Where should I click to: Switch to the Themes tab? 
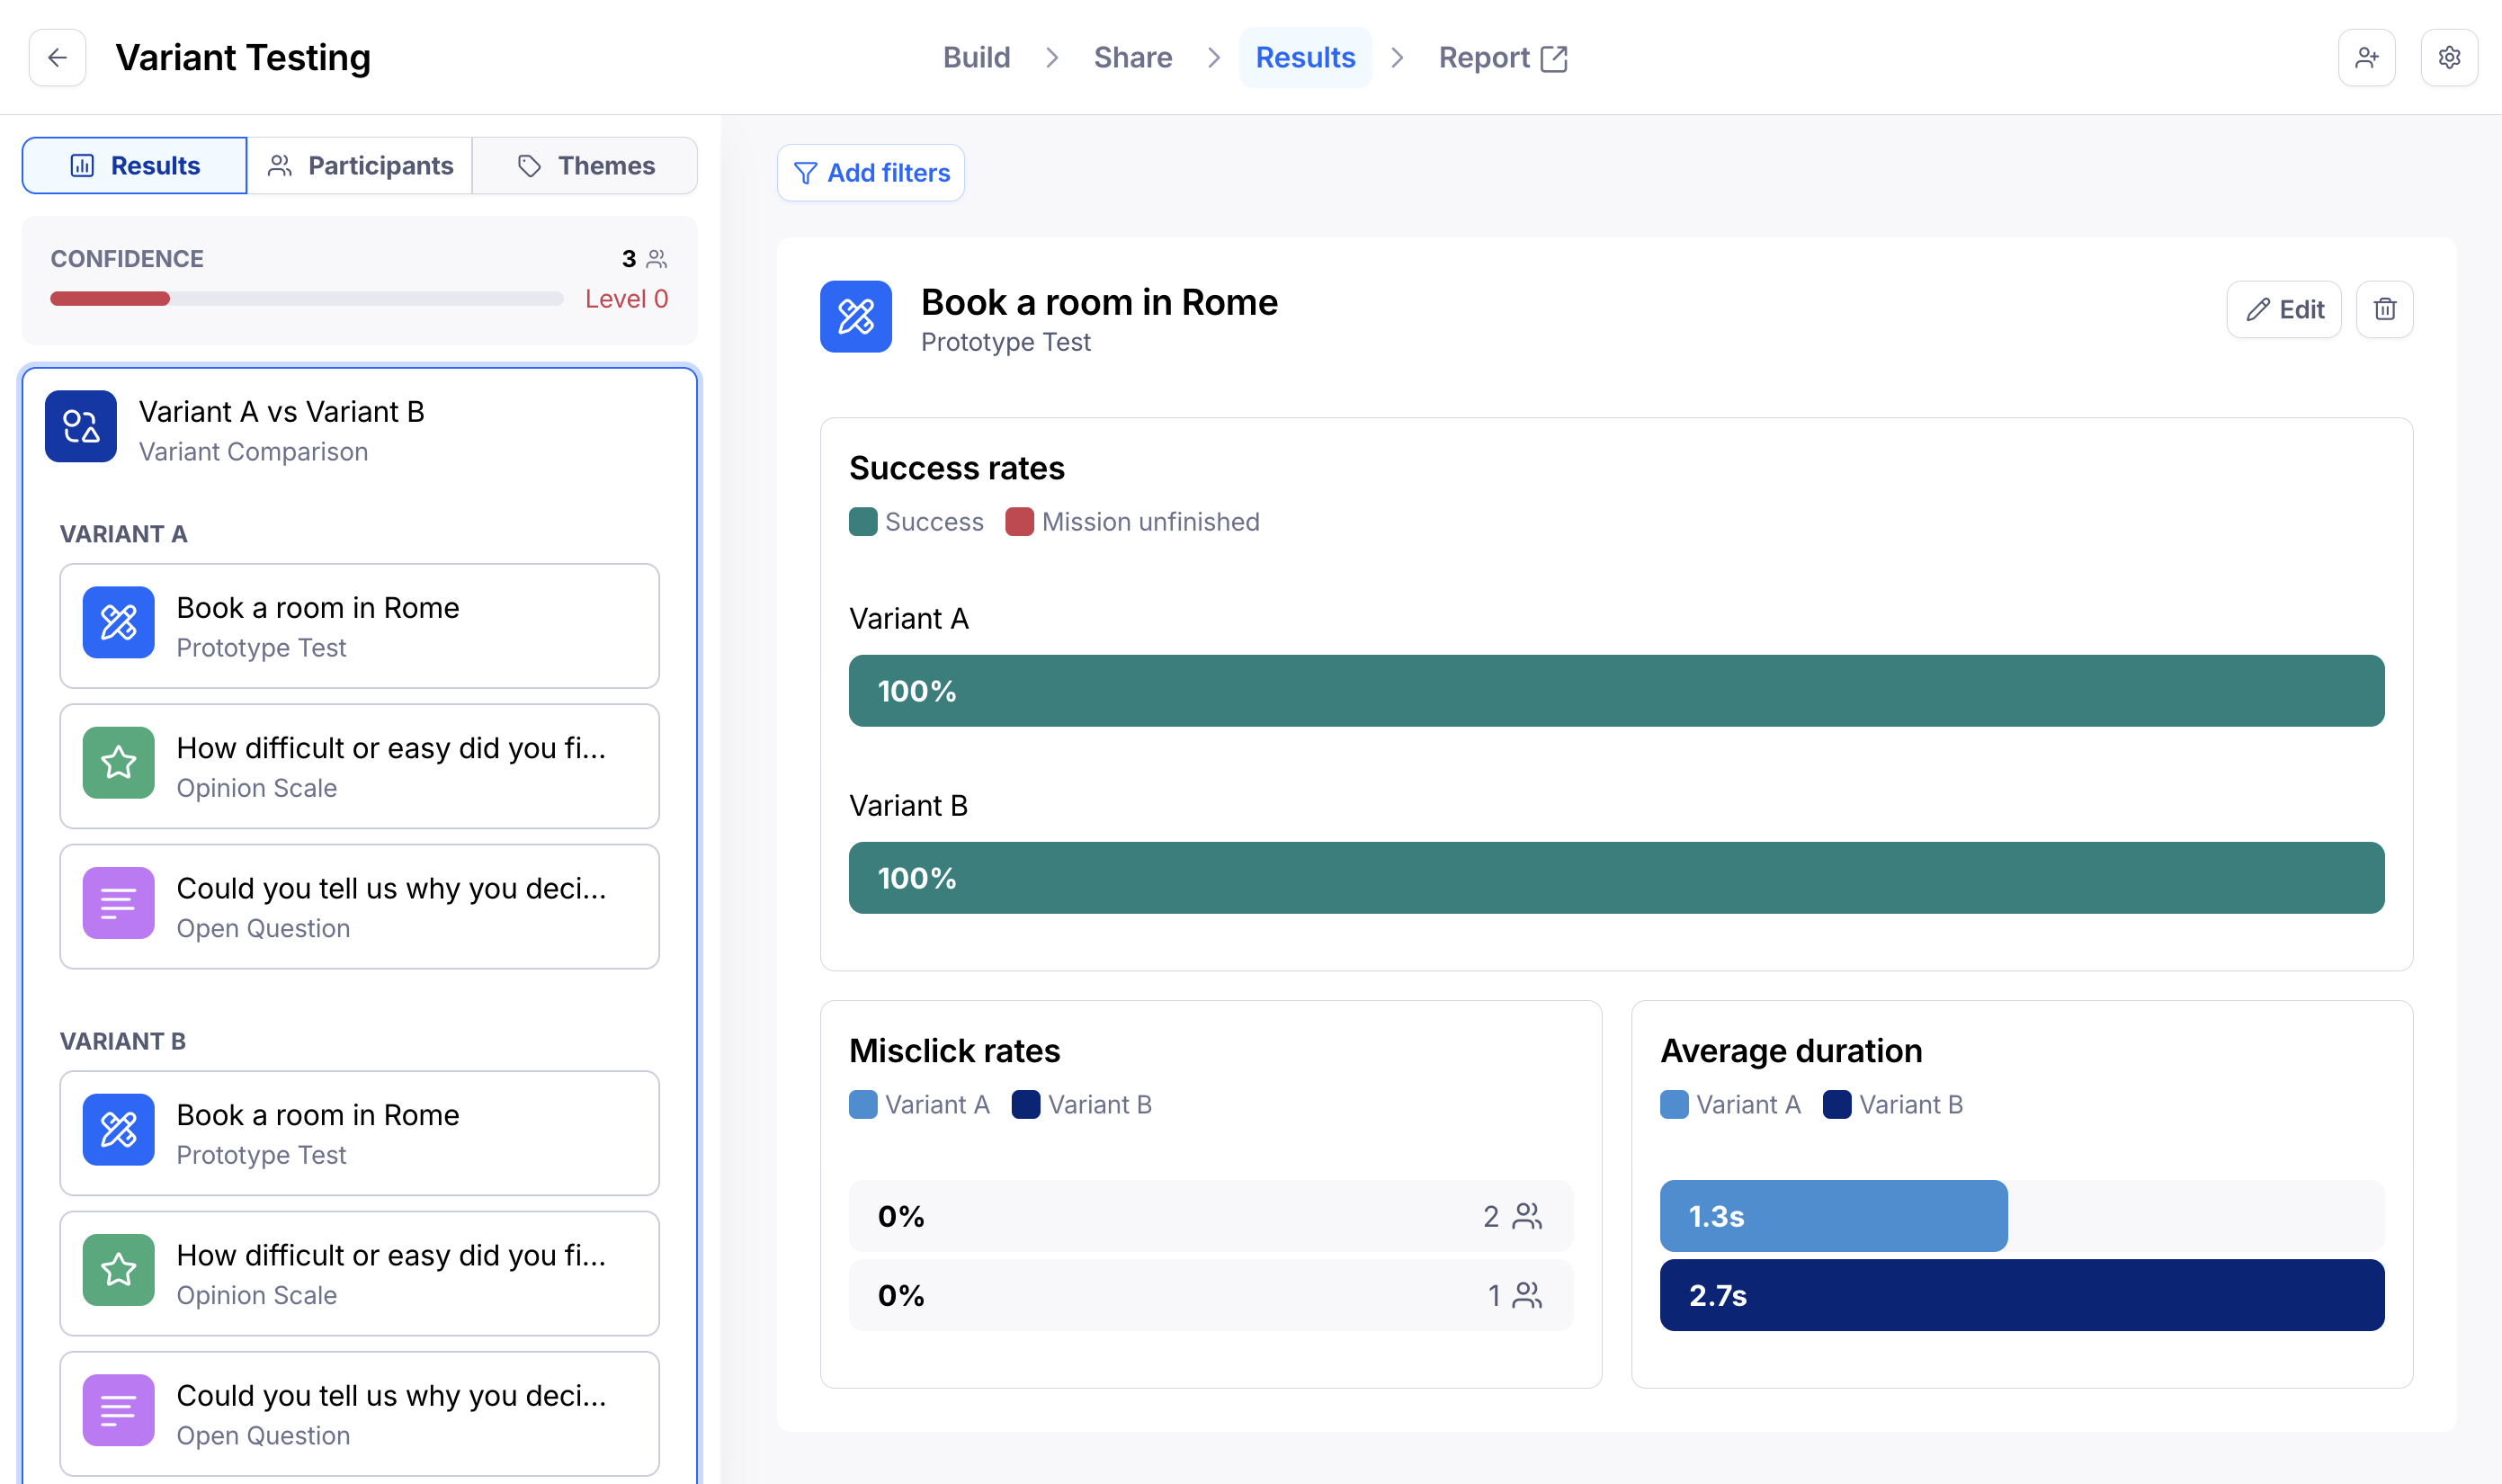coord(585,166)
